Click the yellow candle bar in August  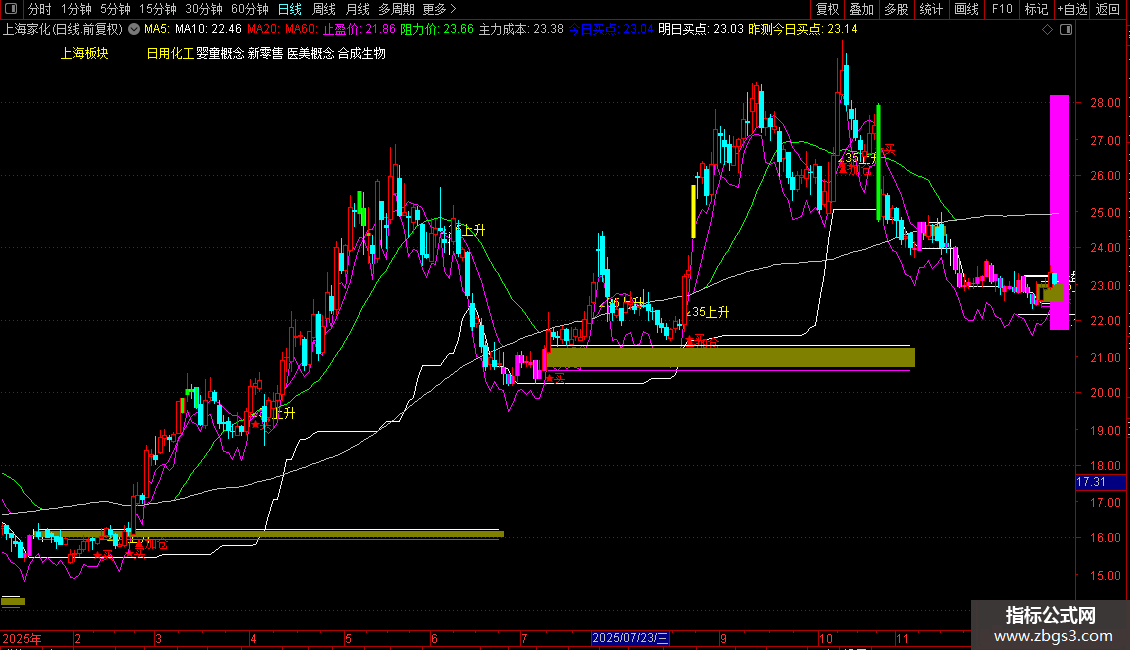pyautogui.click(x=693, y=211)
